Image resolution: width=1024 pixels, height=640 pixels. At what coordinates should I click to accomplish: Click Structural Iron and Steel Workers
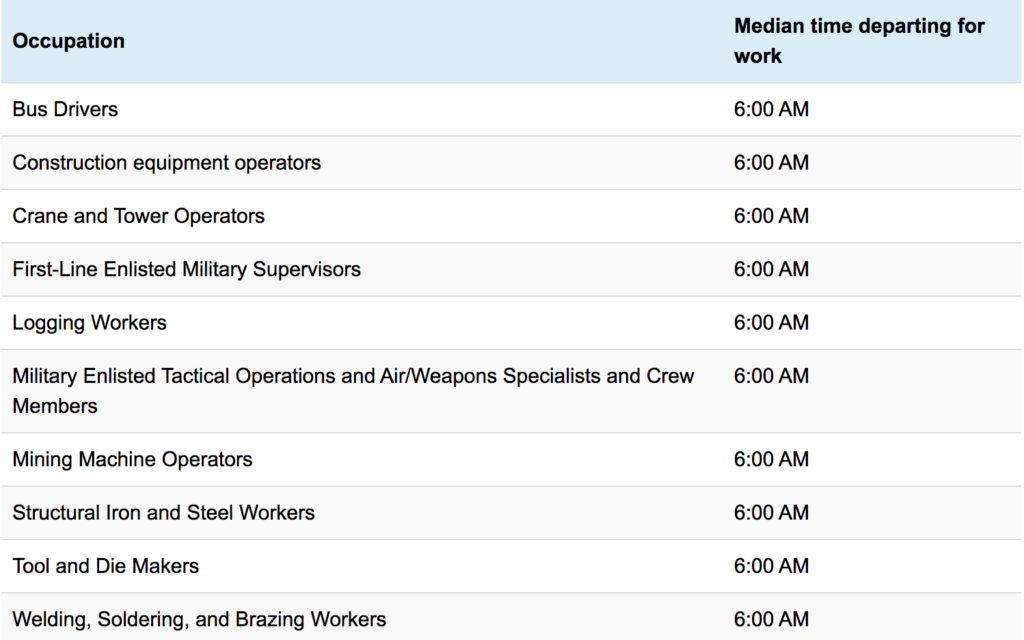(x=163, y=513)
